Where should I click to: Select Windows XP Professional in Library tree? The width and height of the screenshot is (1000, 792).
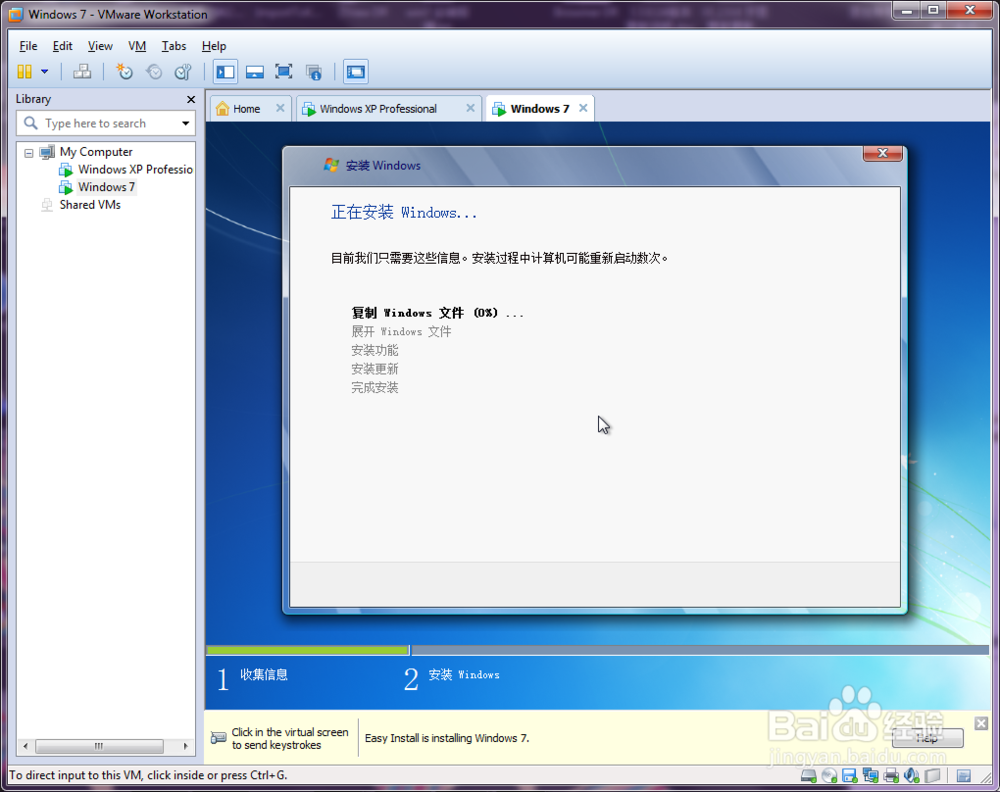pos(135,170)
